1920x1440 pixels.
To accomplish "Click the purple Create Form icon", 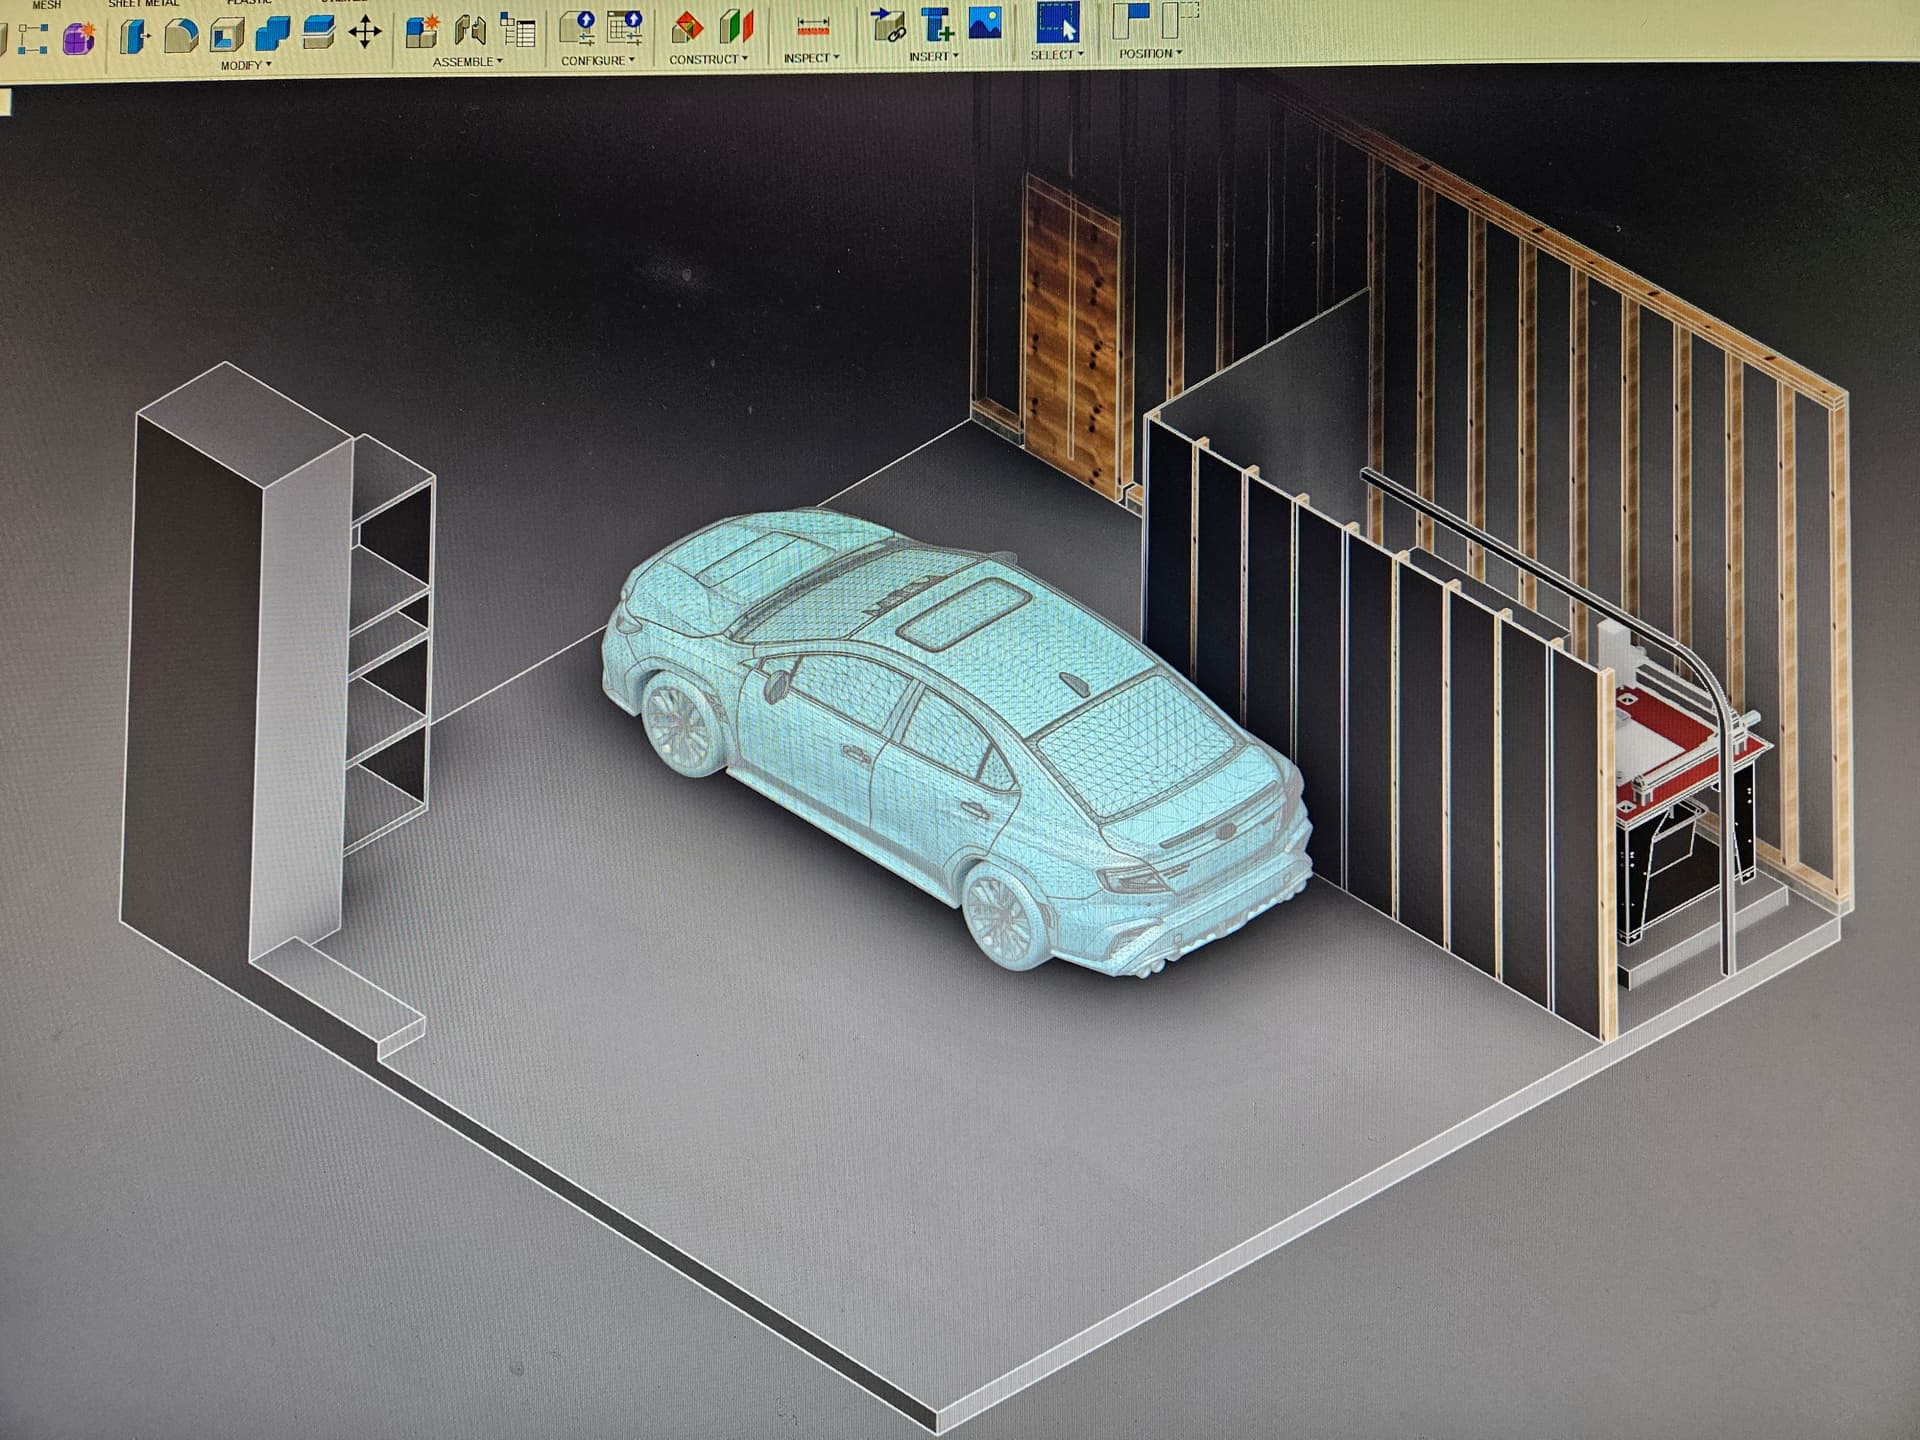I will click(79, 38).
